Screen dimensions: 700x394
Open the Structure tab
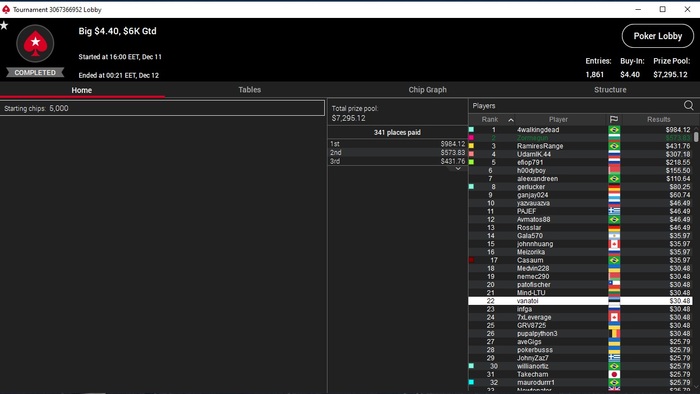coord(610,90)
